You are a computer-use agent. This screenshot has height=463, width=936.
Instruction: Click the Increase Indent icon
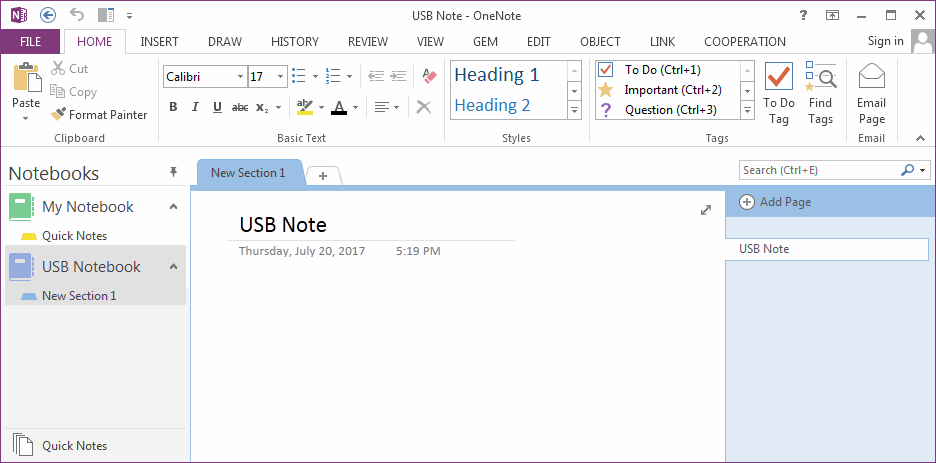point(398,76)
